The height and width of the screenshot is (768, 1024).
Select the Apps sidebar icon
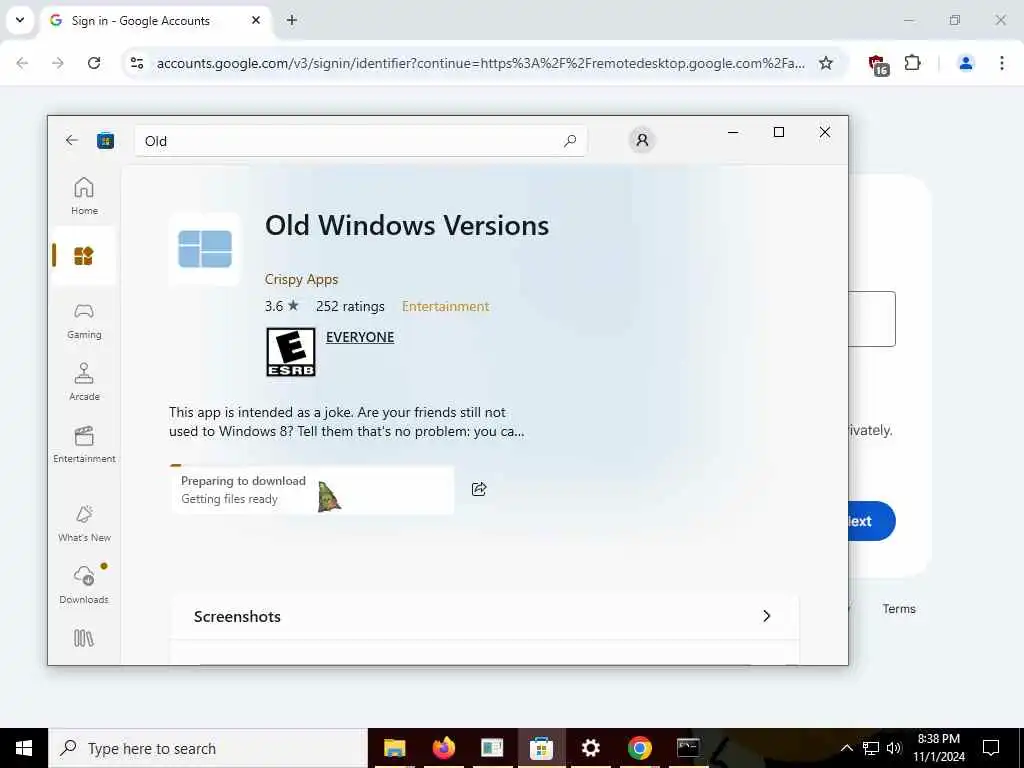coord(84,256)
